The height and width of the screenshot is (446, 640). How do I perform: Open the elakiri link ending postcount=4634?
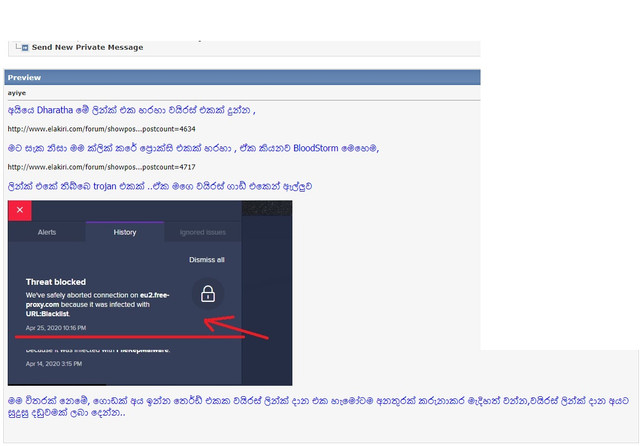pos(101,129)
